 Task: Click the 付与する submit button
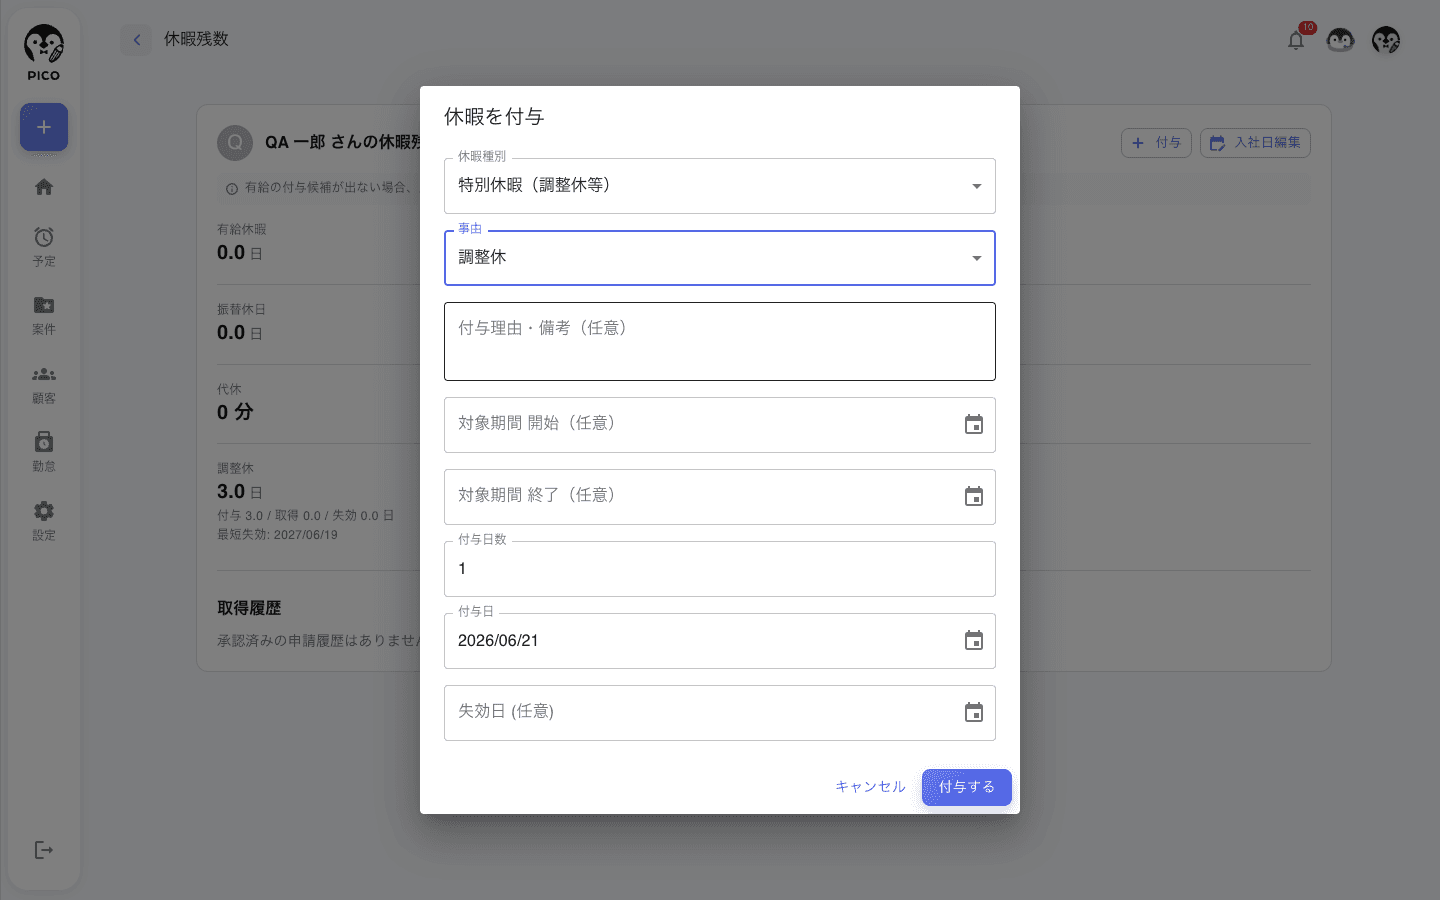tap(967, 787)
